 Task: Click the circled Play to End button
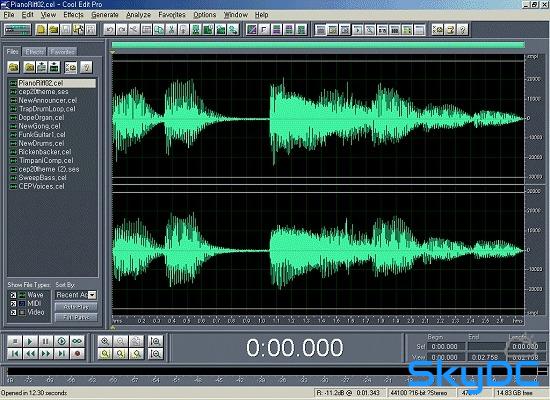(61, 341)
